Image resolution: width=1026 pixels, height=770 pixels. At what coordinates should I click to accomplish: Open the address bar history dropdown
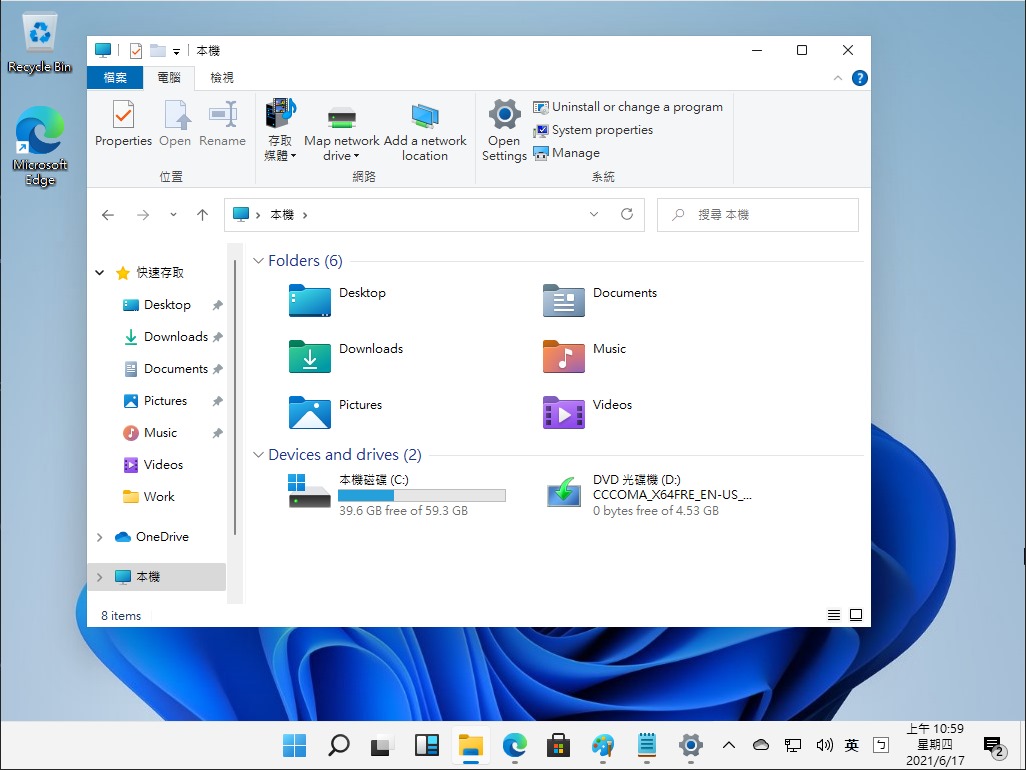point(594,215)
